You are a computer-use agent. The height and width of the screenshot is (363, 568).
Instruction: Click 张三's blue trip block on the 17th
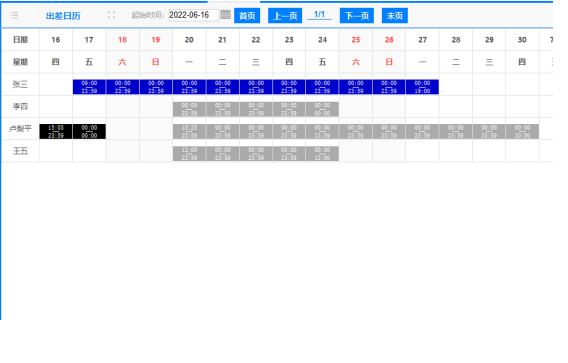click(x=89, y=87)
